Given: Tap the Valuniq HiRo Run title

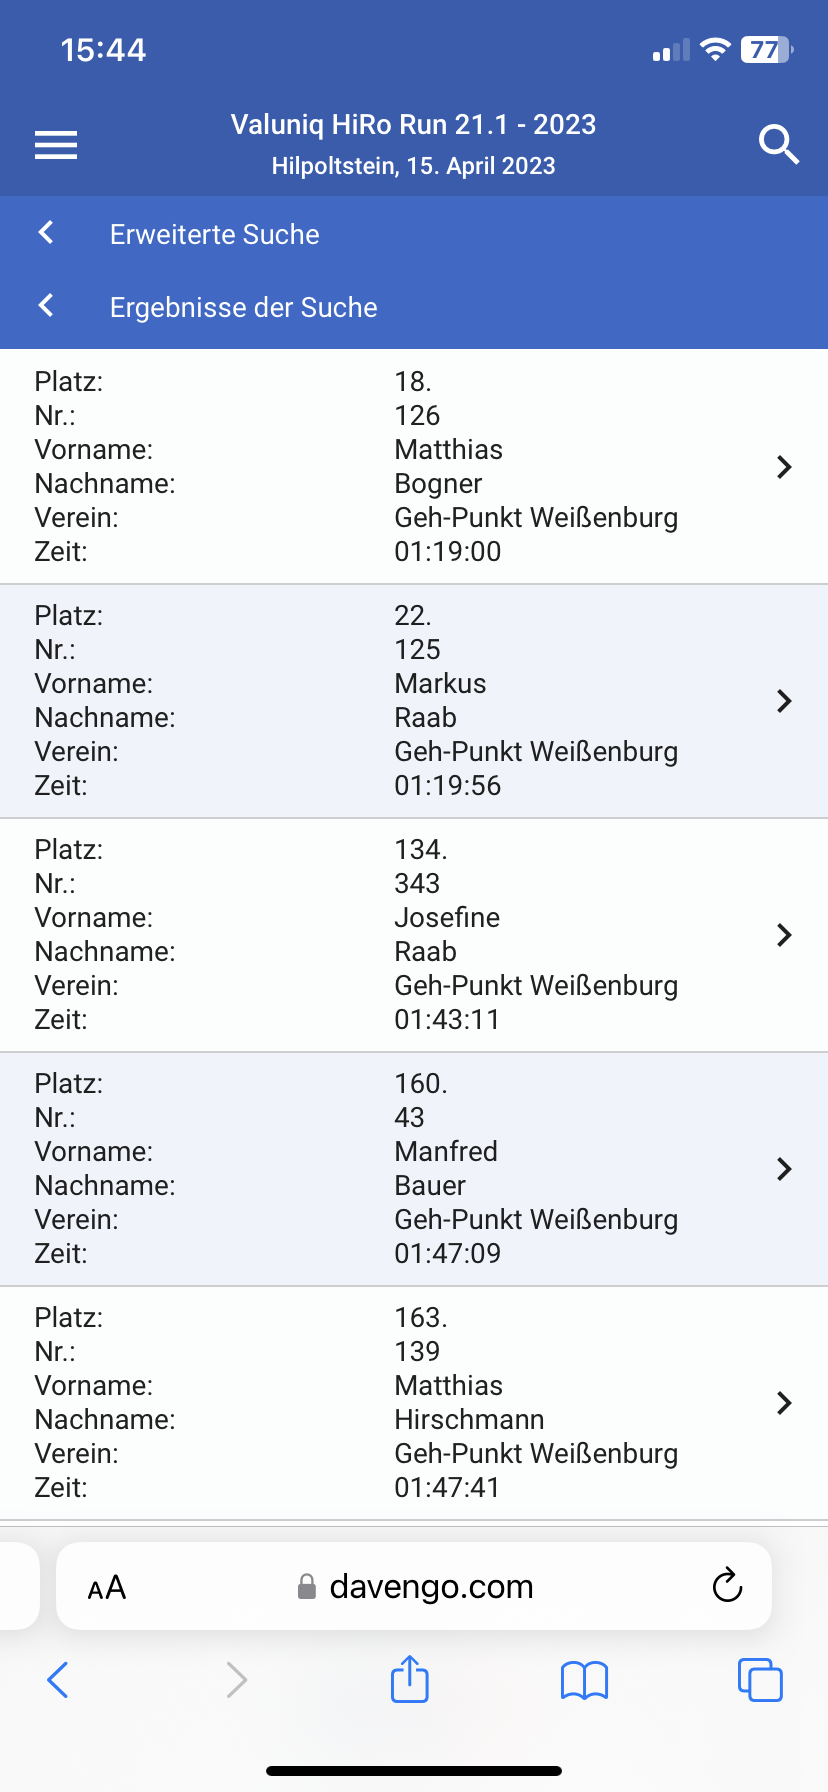Looking at the screenshot, I should pyautogui.click(x=413, y=125).
